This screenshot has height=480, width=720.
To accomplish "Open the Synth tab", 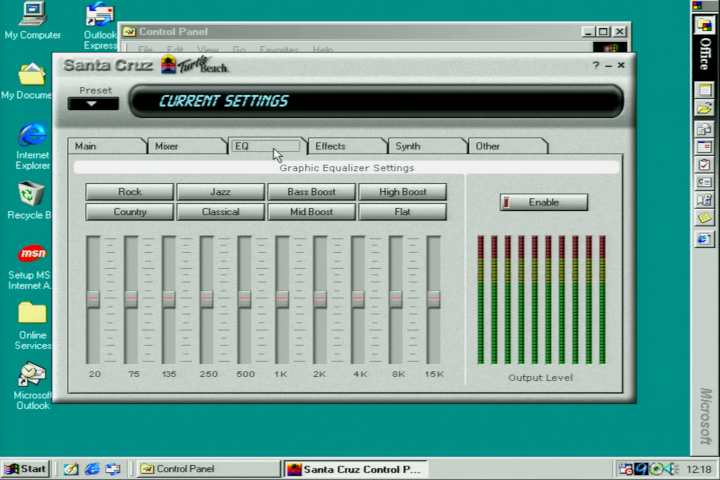I will tap(427, 146).
